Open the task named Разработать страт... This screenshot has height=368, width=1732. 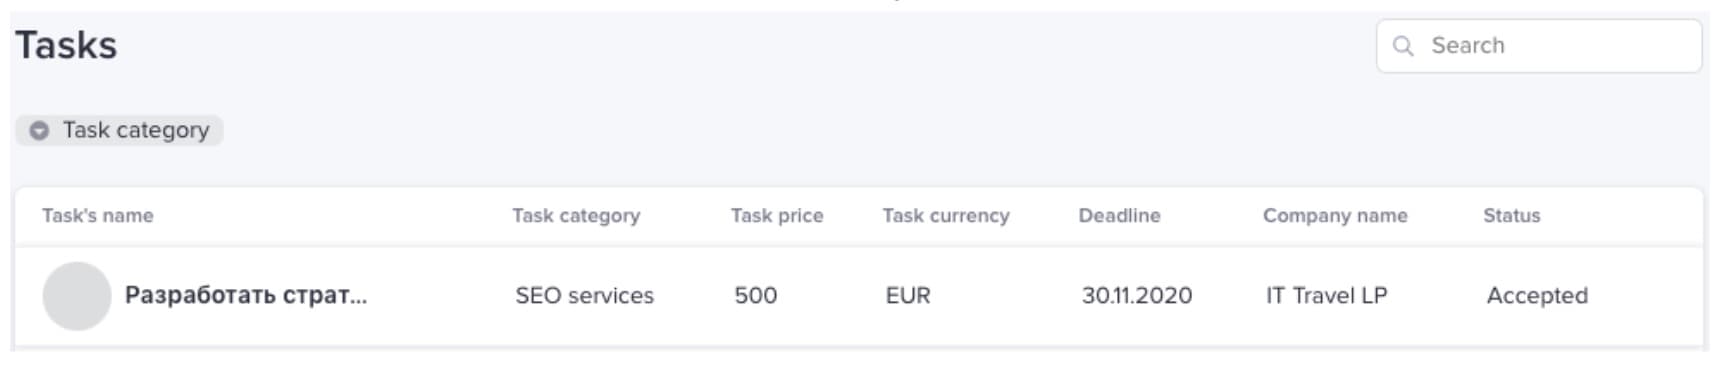(246, 296)
